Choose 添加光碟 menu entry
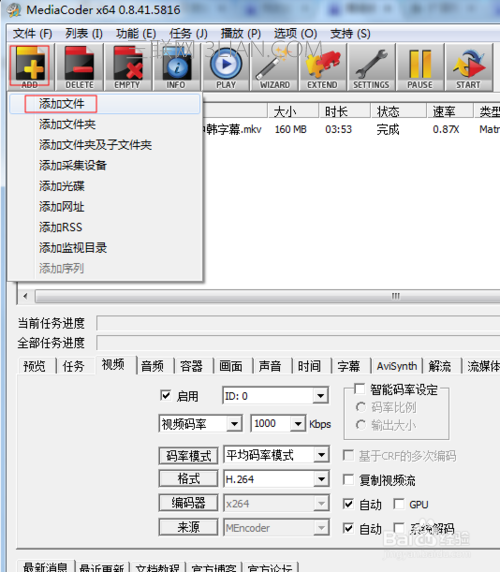The width and height of the screenshot is (500, 572). (x=105, y=186)
